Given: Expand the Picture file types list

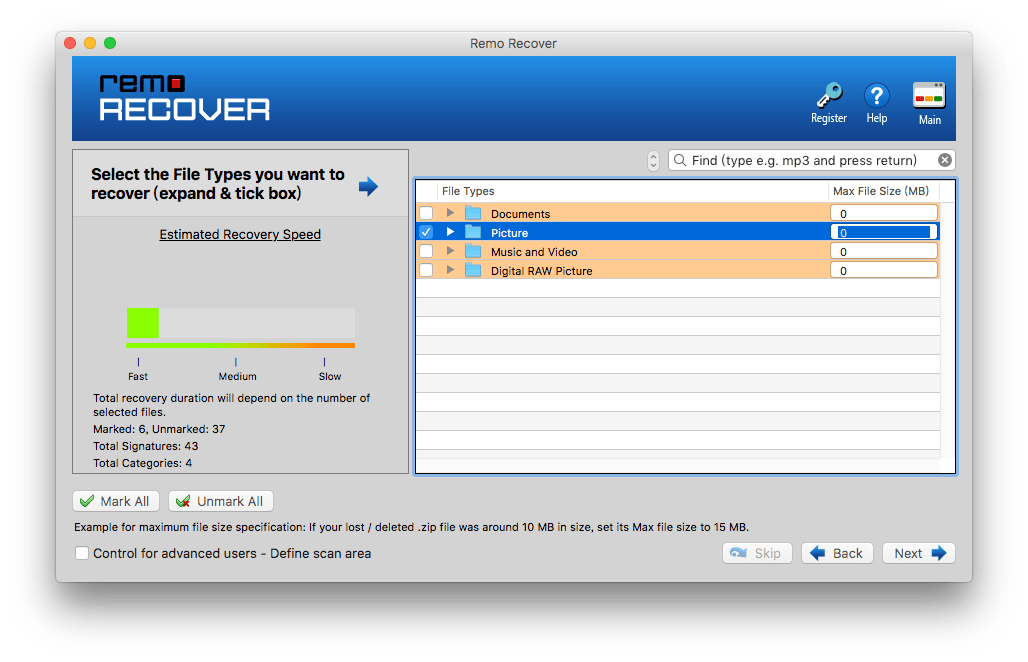Looking at the screenshot, I should tap(450, 233).
